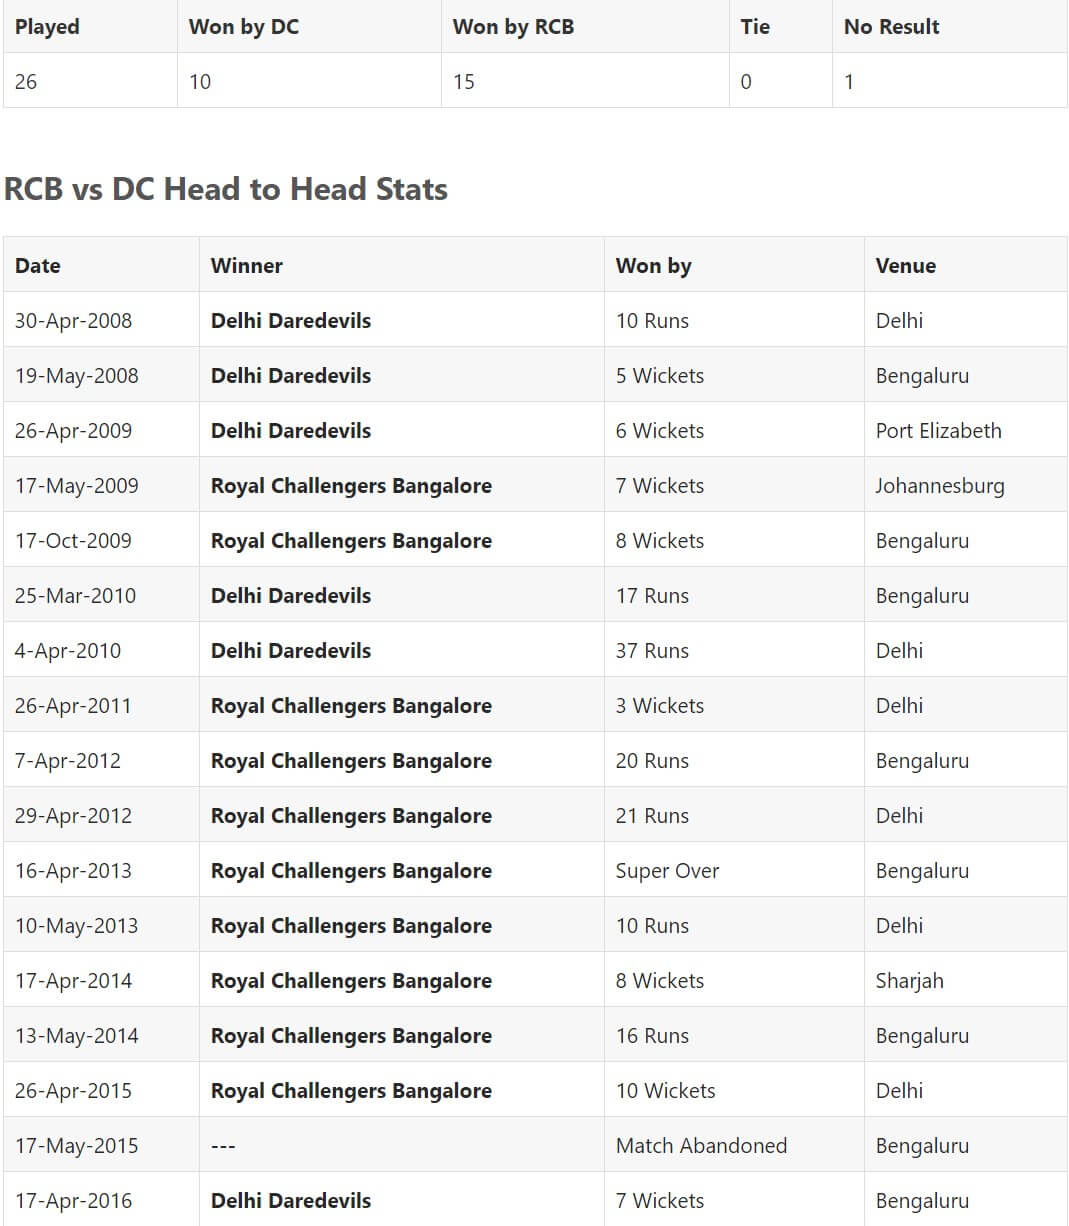Click the Port Elizabeth venue cell

(938, 431)
